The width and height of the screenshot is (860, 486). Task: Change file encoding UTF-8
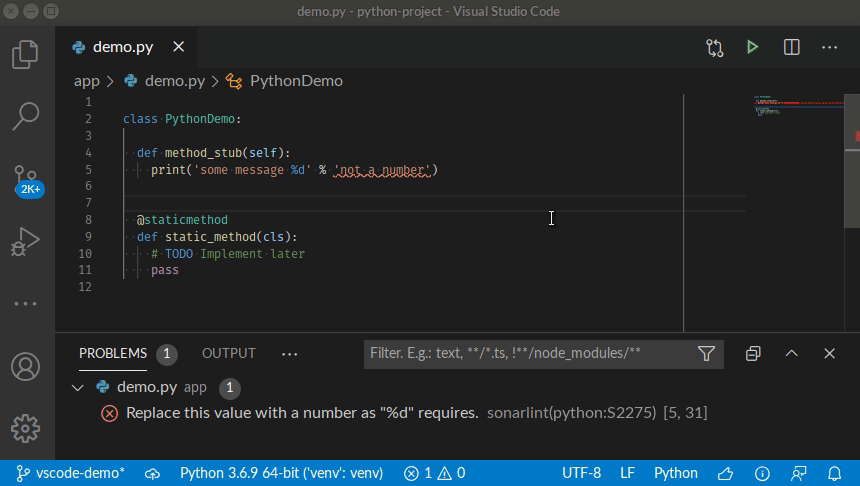[x=581, y=473]
